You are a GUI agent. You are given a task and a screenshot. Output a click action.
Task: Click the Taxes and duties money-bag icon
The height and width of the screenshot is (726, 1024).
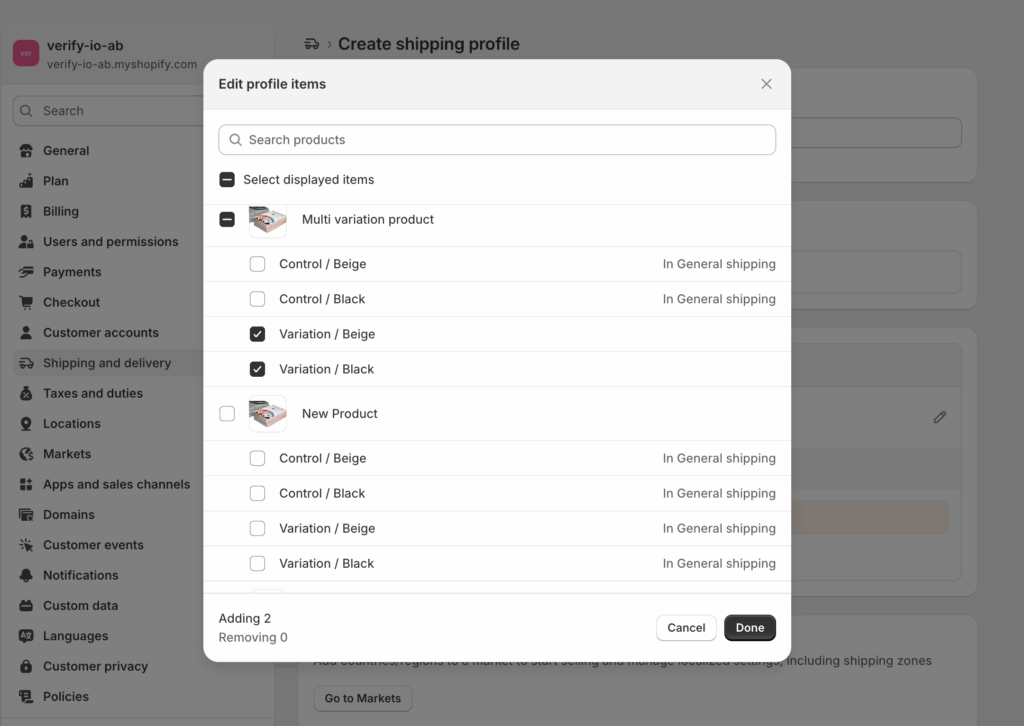[x=26, y=393]
